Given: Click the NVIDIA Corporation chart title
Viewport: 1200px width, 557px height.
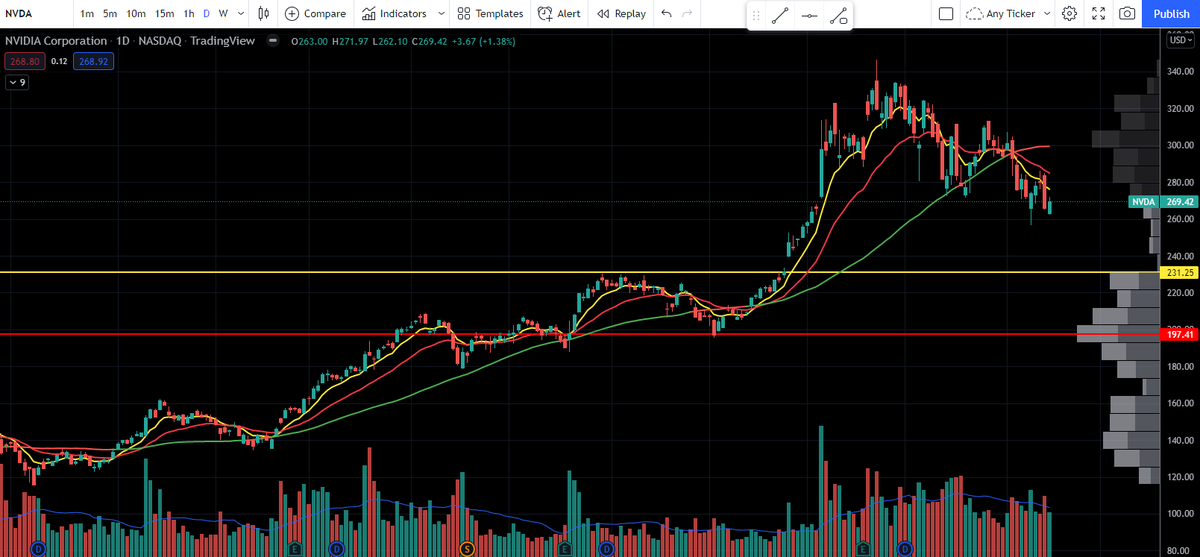Looking at the screenshot, I should [x=56, y=41].
